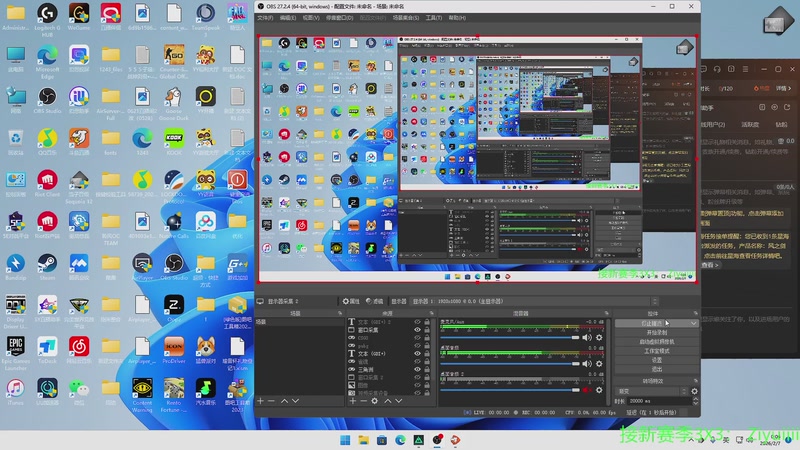Toggle visibility eye of 文本 (GDI+) source
800x450 pixels.
[417, 354]
